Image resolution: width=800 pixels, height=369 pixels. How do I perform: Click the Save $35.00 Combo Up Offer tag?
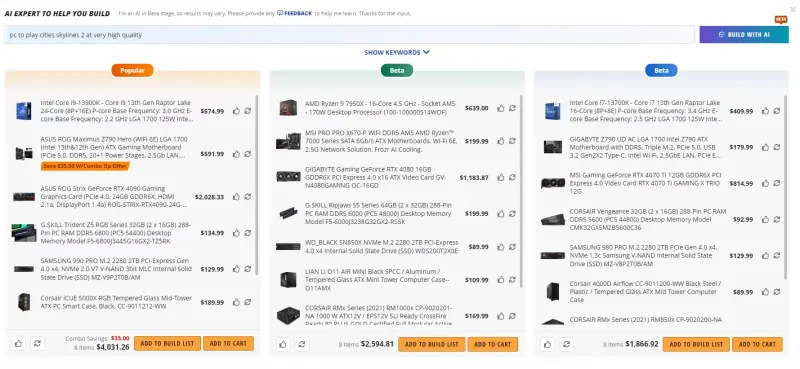[85, 166]
